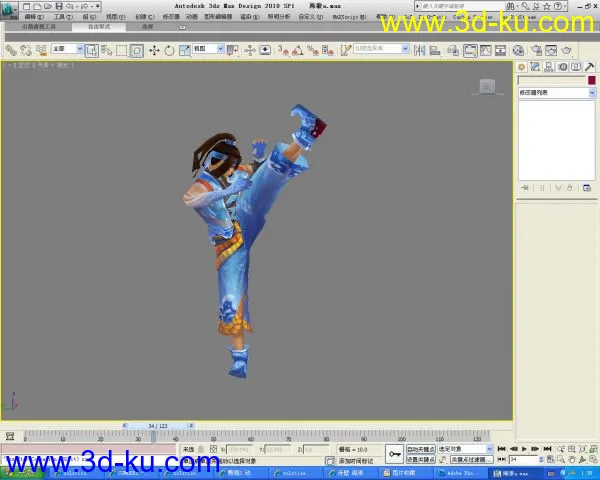The image size is (600, 480).
Task: Switch to the Create command panel tab
Action: (521, 67)
